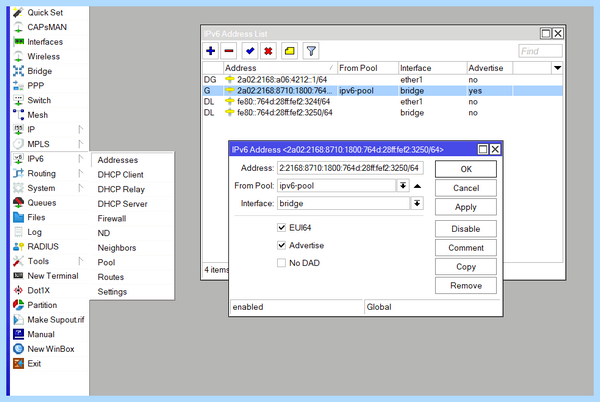The height and width of the screenshot is (402, 600).
Task: Select DHCP Server in IPv6 submenu
Action: coord(132,204)
